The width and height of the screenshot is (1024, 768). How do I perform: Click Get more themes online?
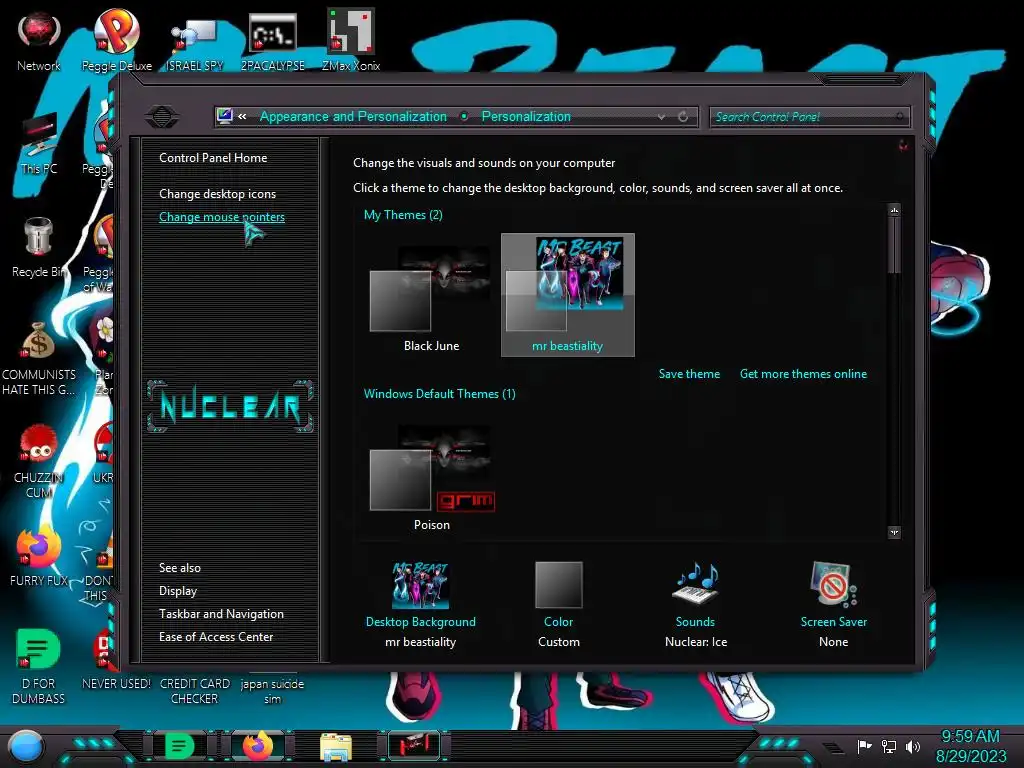pos(803,374)
